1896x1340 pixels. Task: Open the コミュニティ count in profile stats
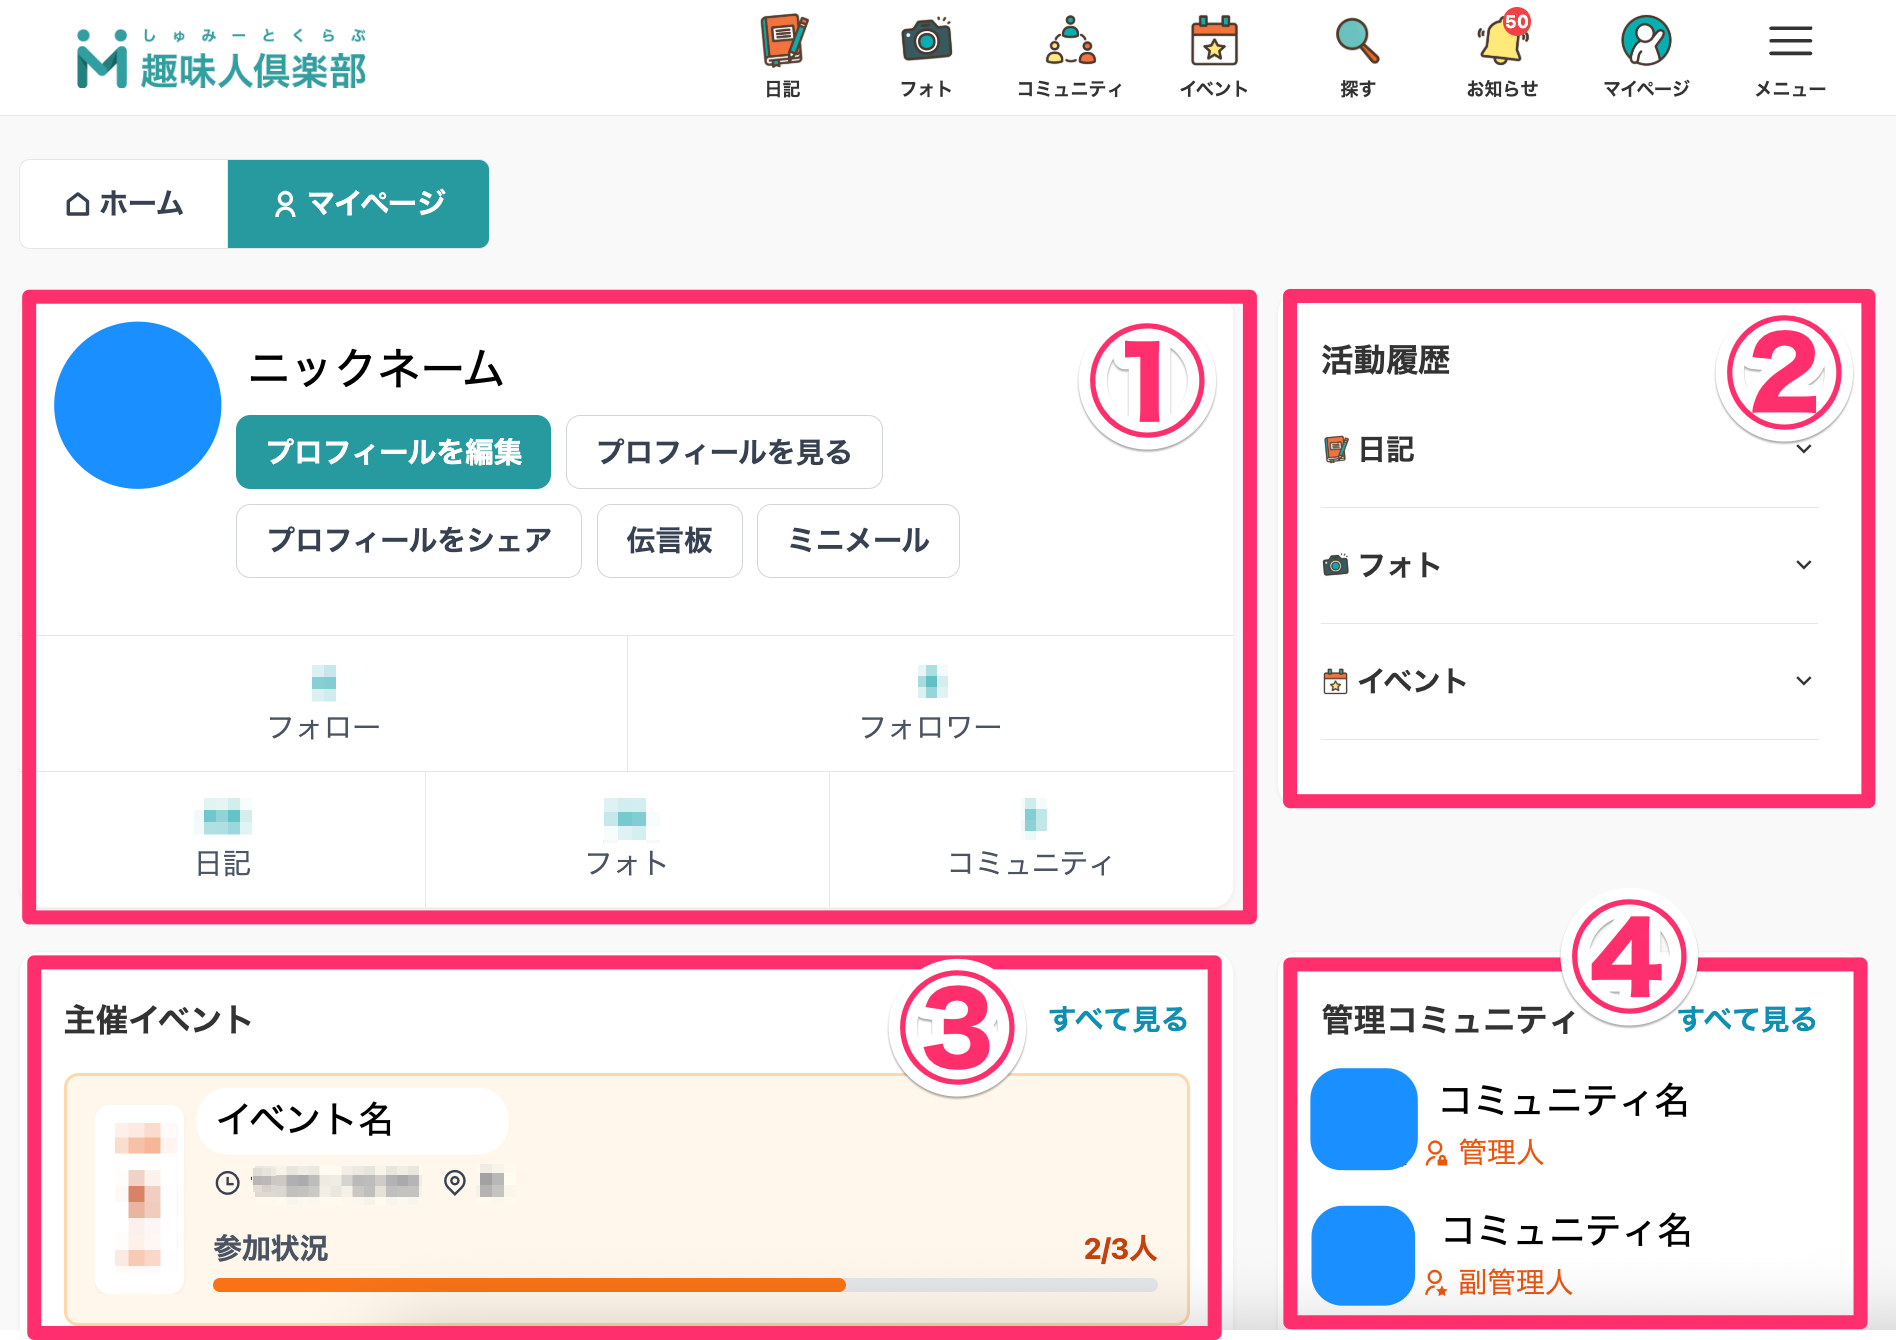[x=1031, y=840]
